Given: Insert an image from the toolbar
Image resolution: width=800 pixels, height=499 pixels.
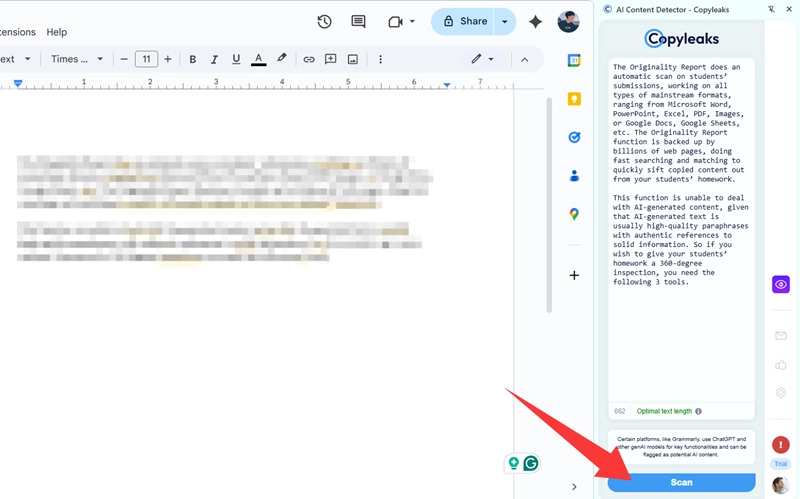Looking at the screenshot, I should click(353, 59).
